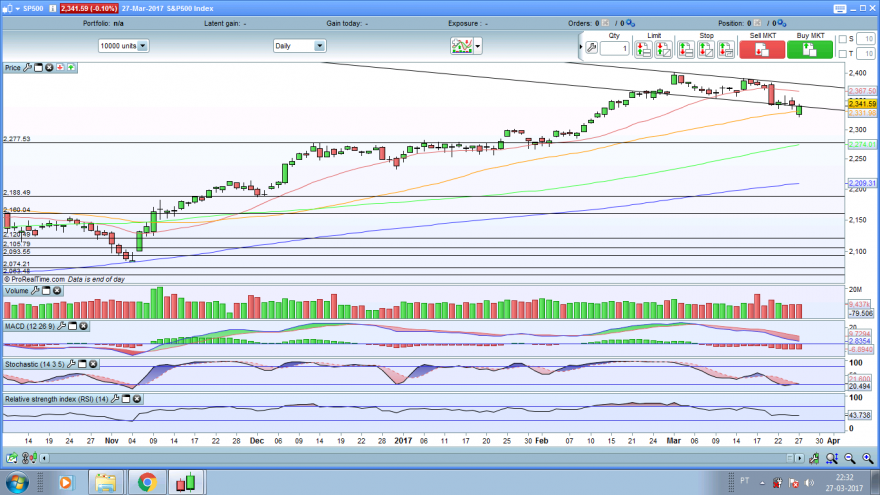Click the Qty input field
The image size is (880, 495).
[615, 49]
